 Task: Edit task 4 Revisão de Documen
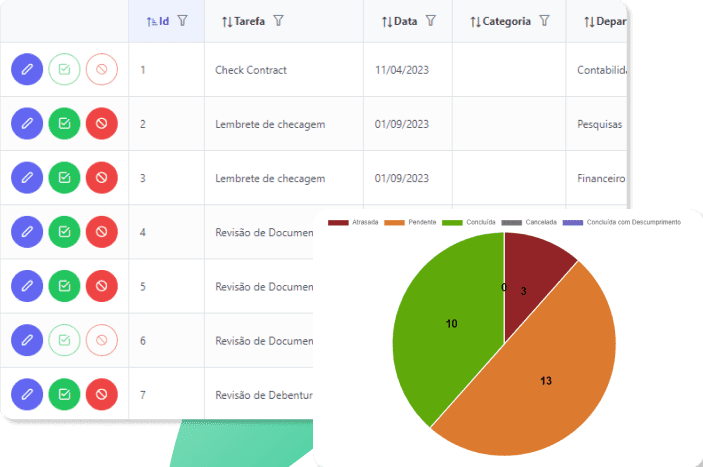27,232
